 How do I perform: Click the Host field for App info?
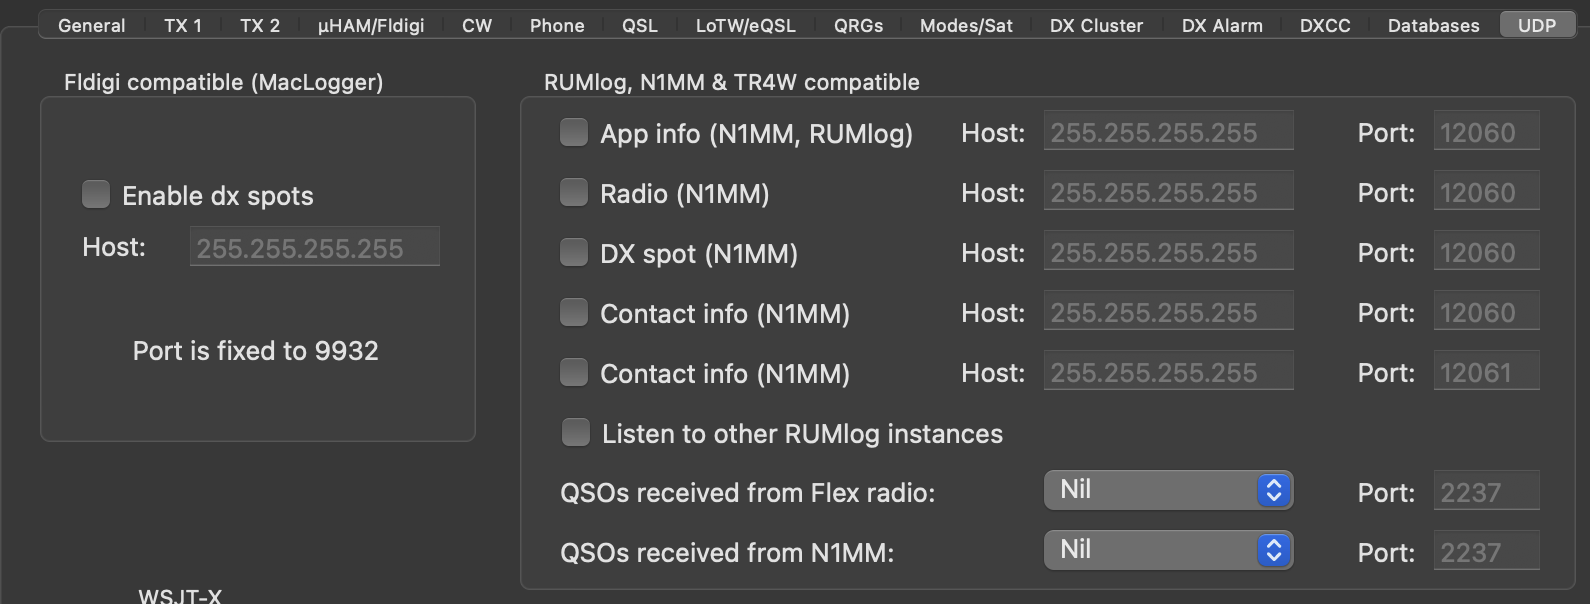pyautogui.click(x=1168, y=132)
